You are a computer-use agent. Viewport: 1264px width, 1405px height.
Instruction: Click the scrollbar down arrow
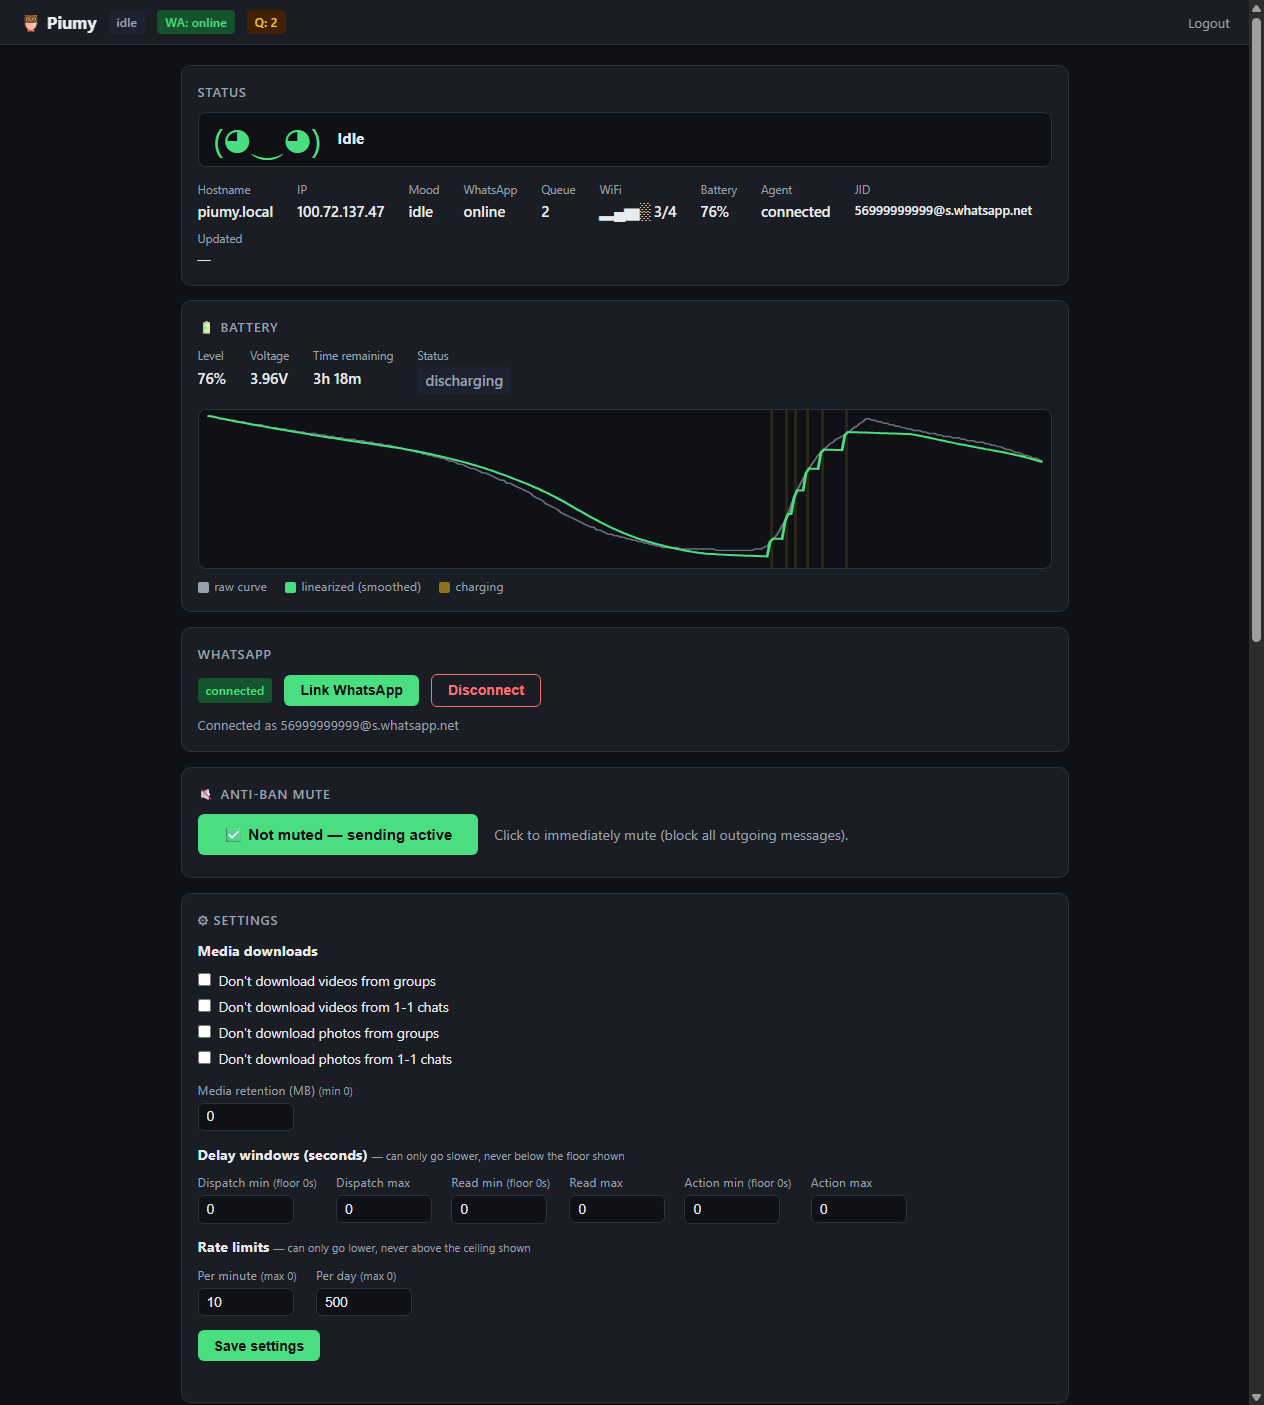tap(1256, 1397)
